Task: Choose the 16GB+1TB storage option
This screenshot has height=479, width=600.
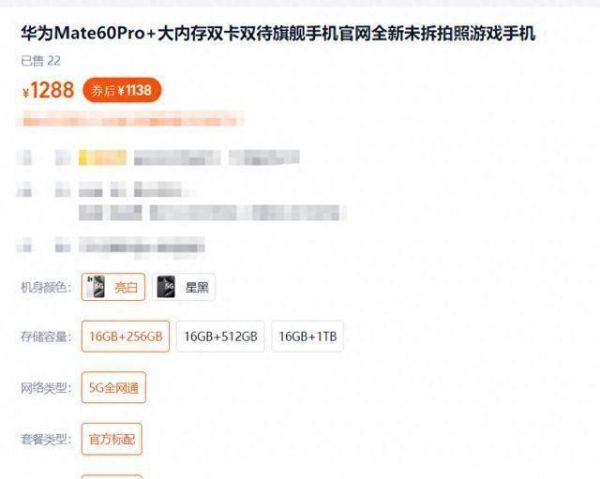Action: coord(307,336)
